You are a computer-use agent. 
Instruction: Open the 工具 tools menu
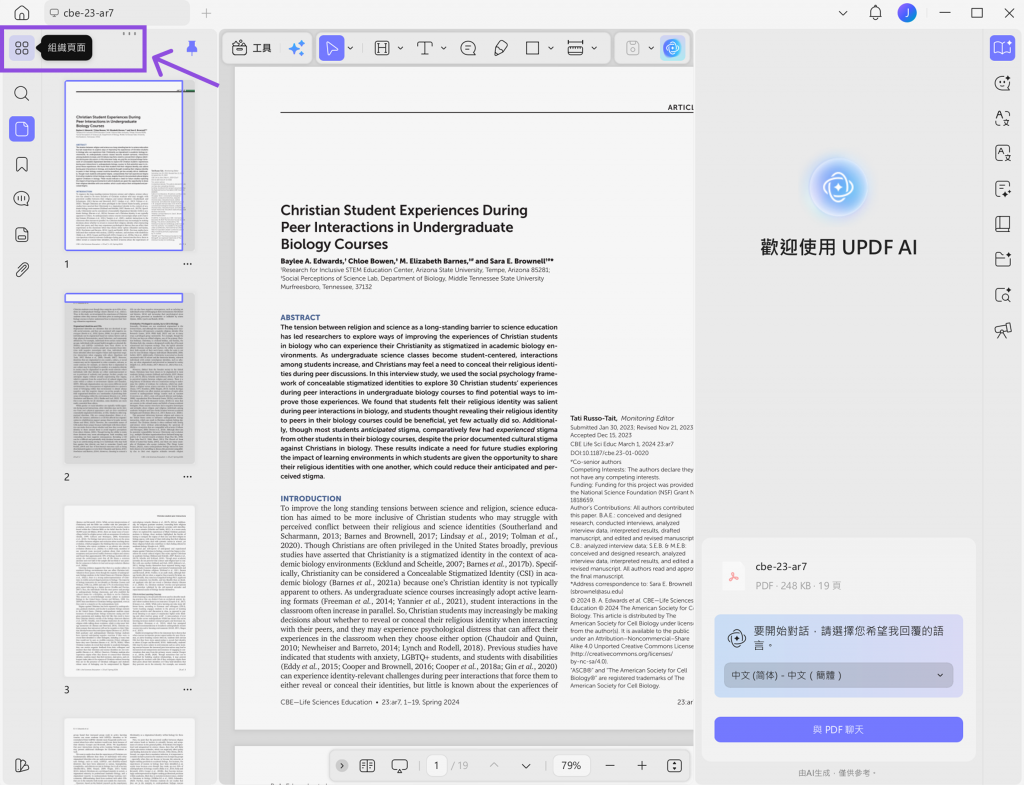pyautogui.click(x=251, y=48)
